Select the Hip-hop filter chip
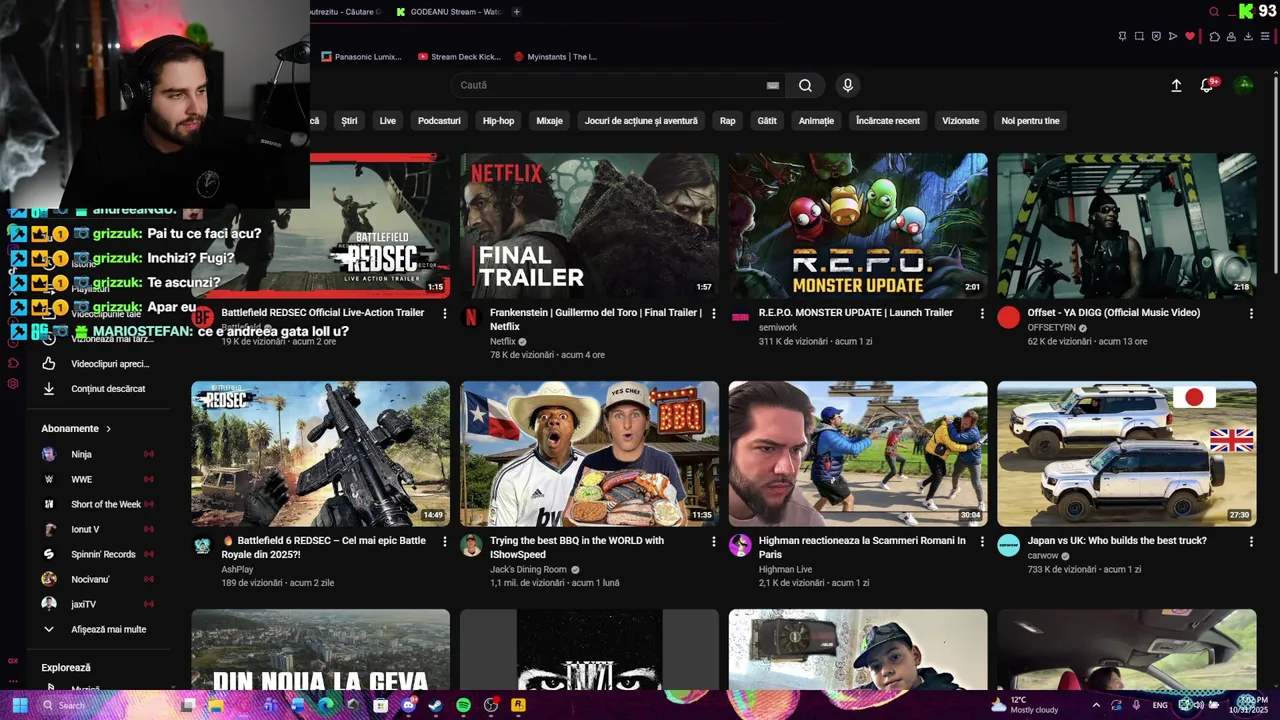1280x720 pixels. click(498, 121)
